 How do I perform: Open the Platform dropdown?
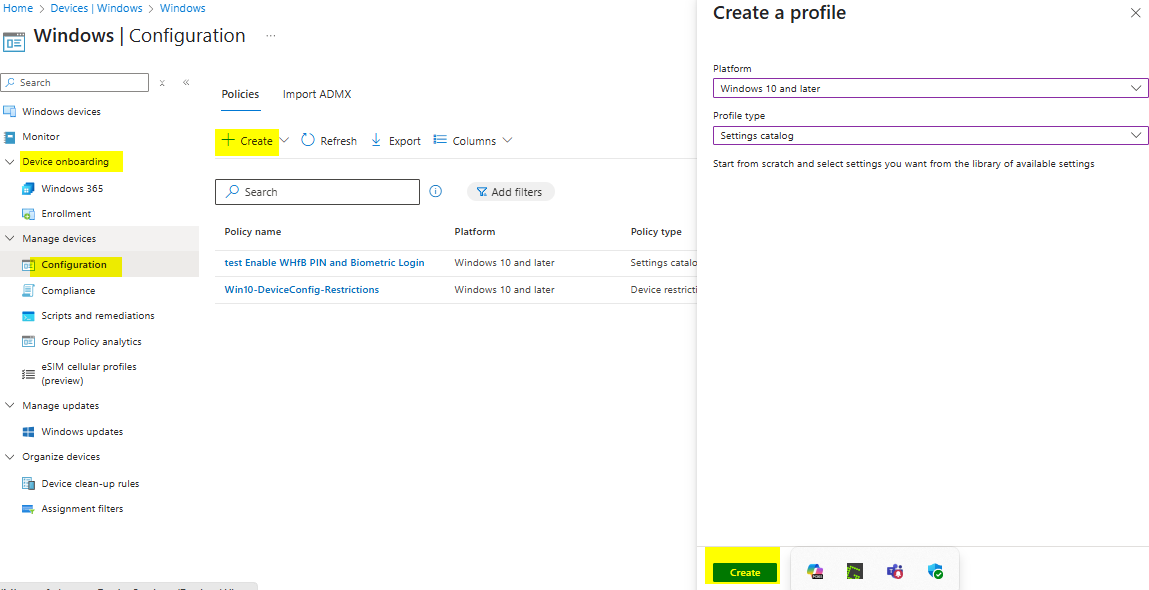click(931, 88)
